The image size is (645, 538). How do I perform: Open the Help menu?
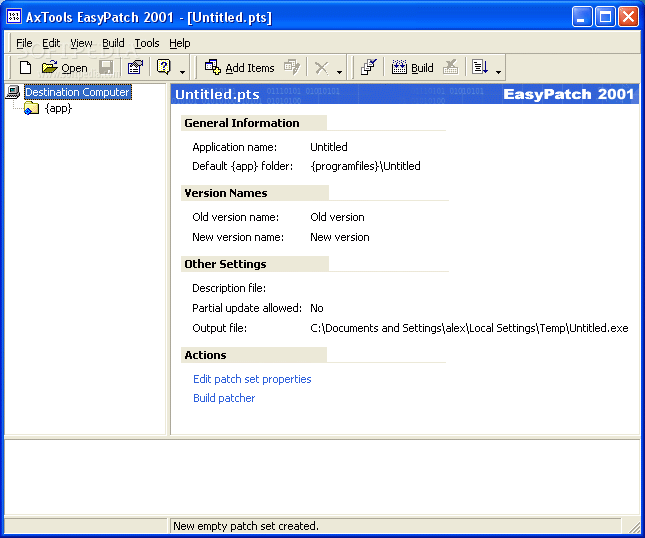(180, 43)
